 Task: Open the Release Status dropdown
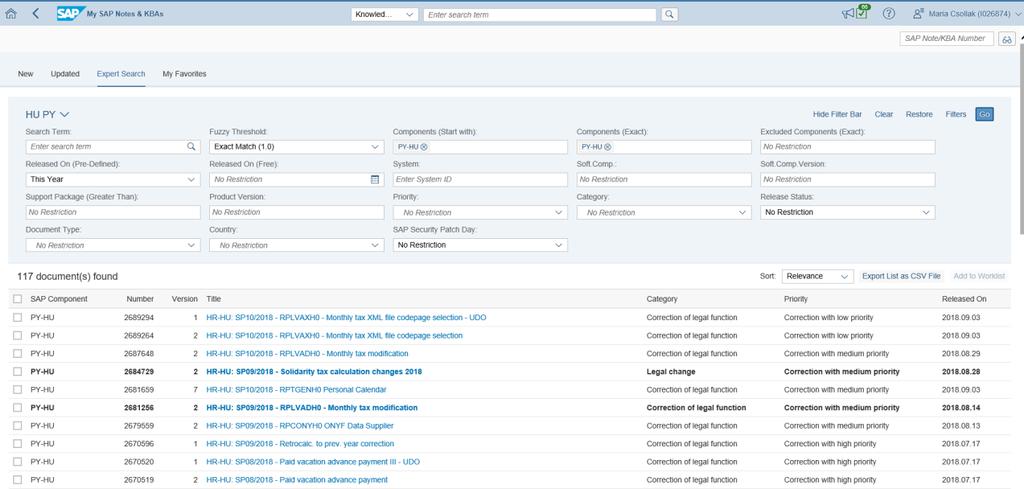pyautogui.click(x=848, y=212)
